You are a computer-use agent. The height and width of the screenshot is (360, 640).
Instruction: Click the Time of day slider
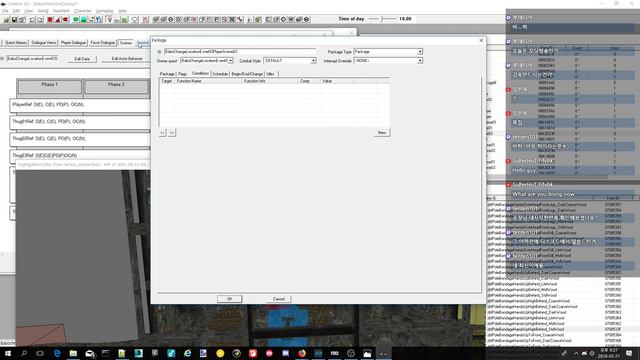point(382,19)
